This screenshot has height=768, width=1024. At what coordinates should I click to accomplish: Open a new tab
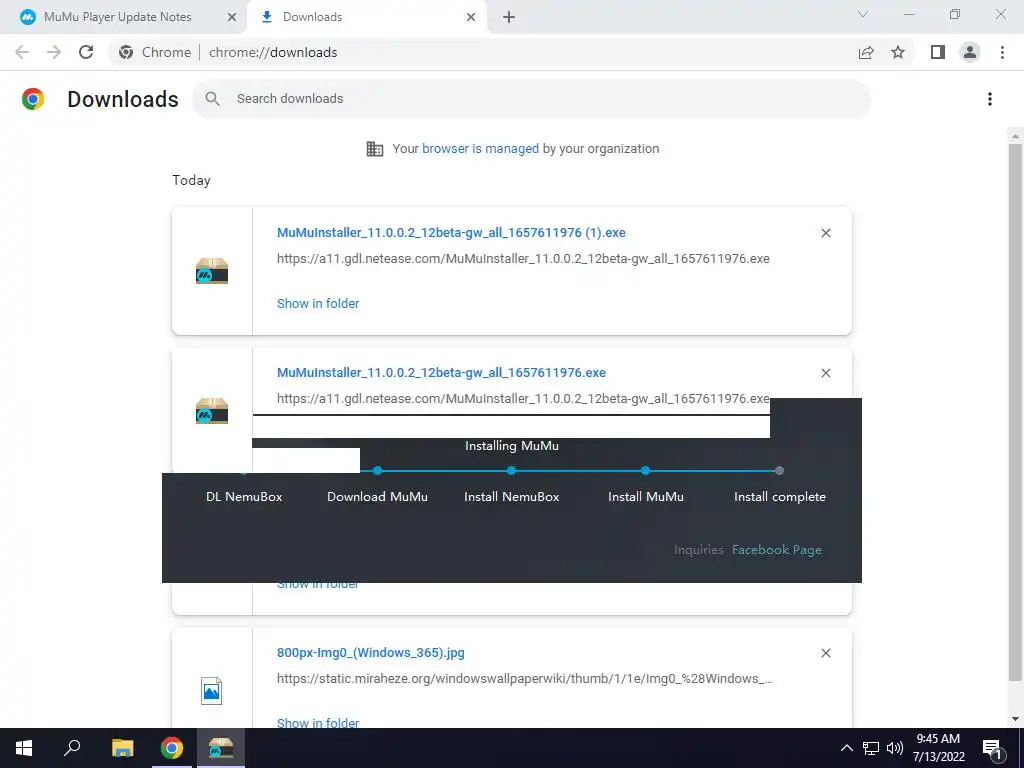point(509,17)
